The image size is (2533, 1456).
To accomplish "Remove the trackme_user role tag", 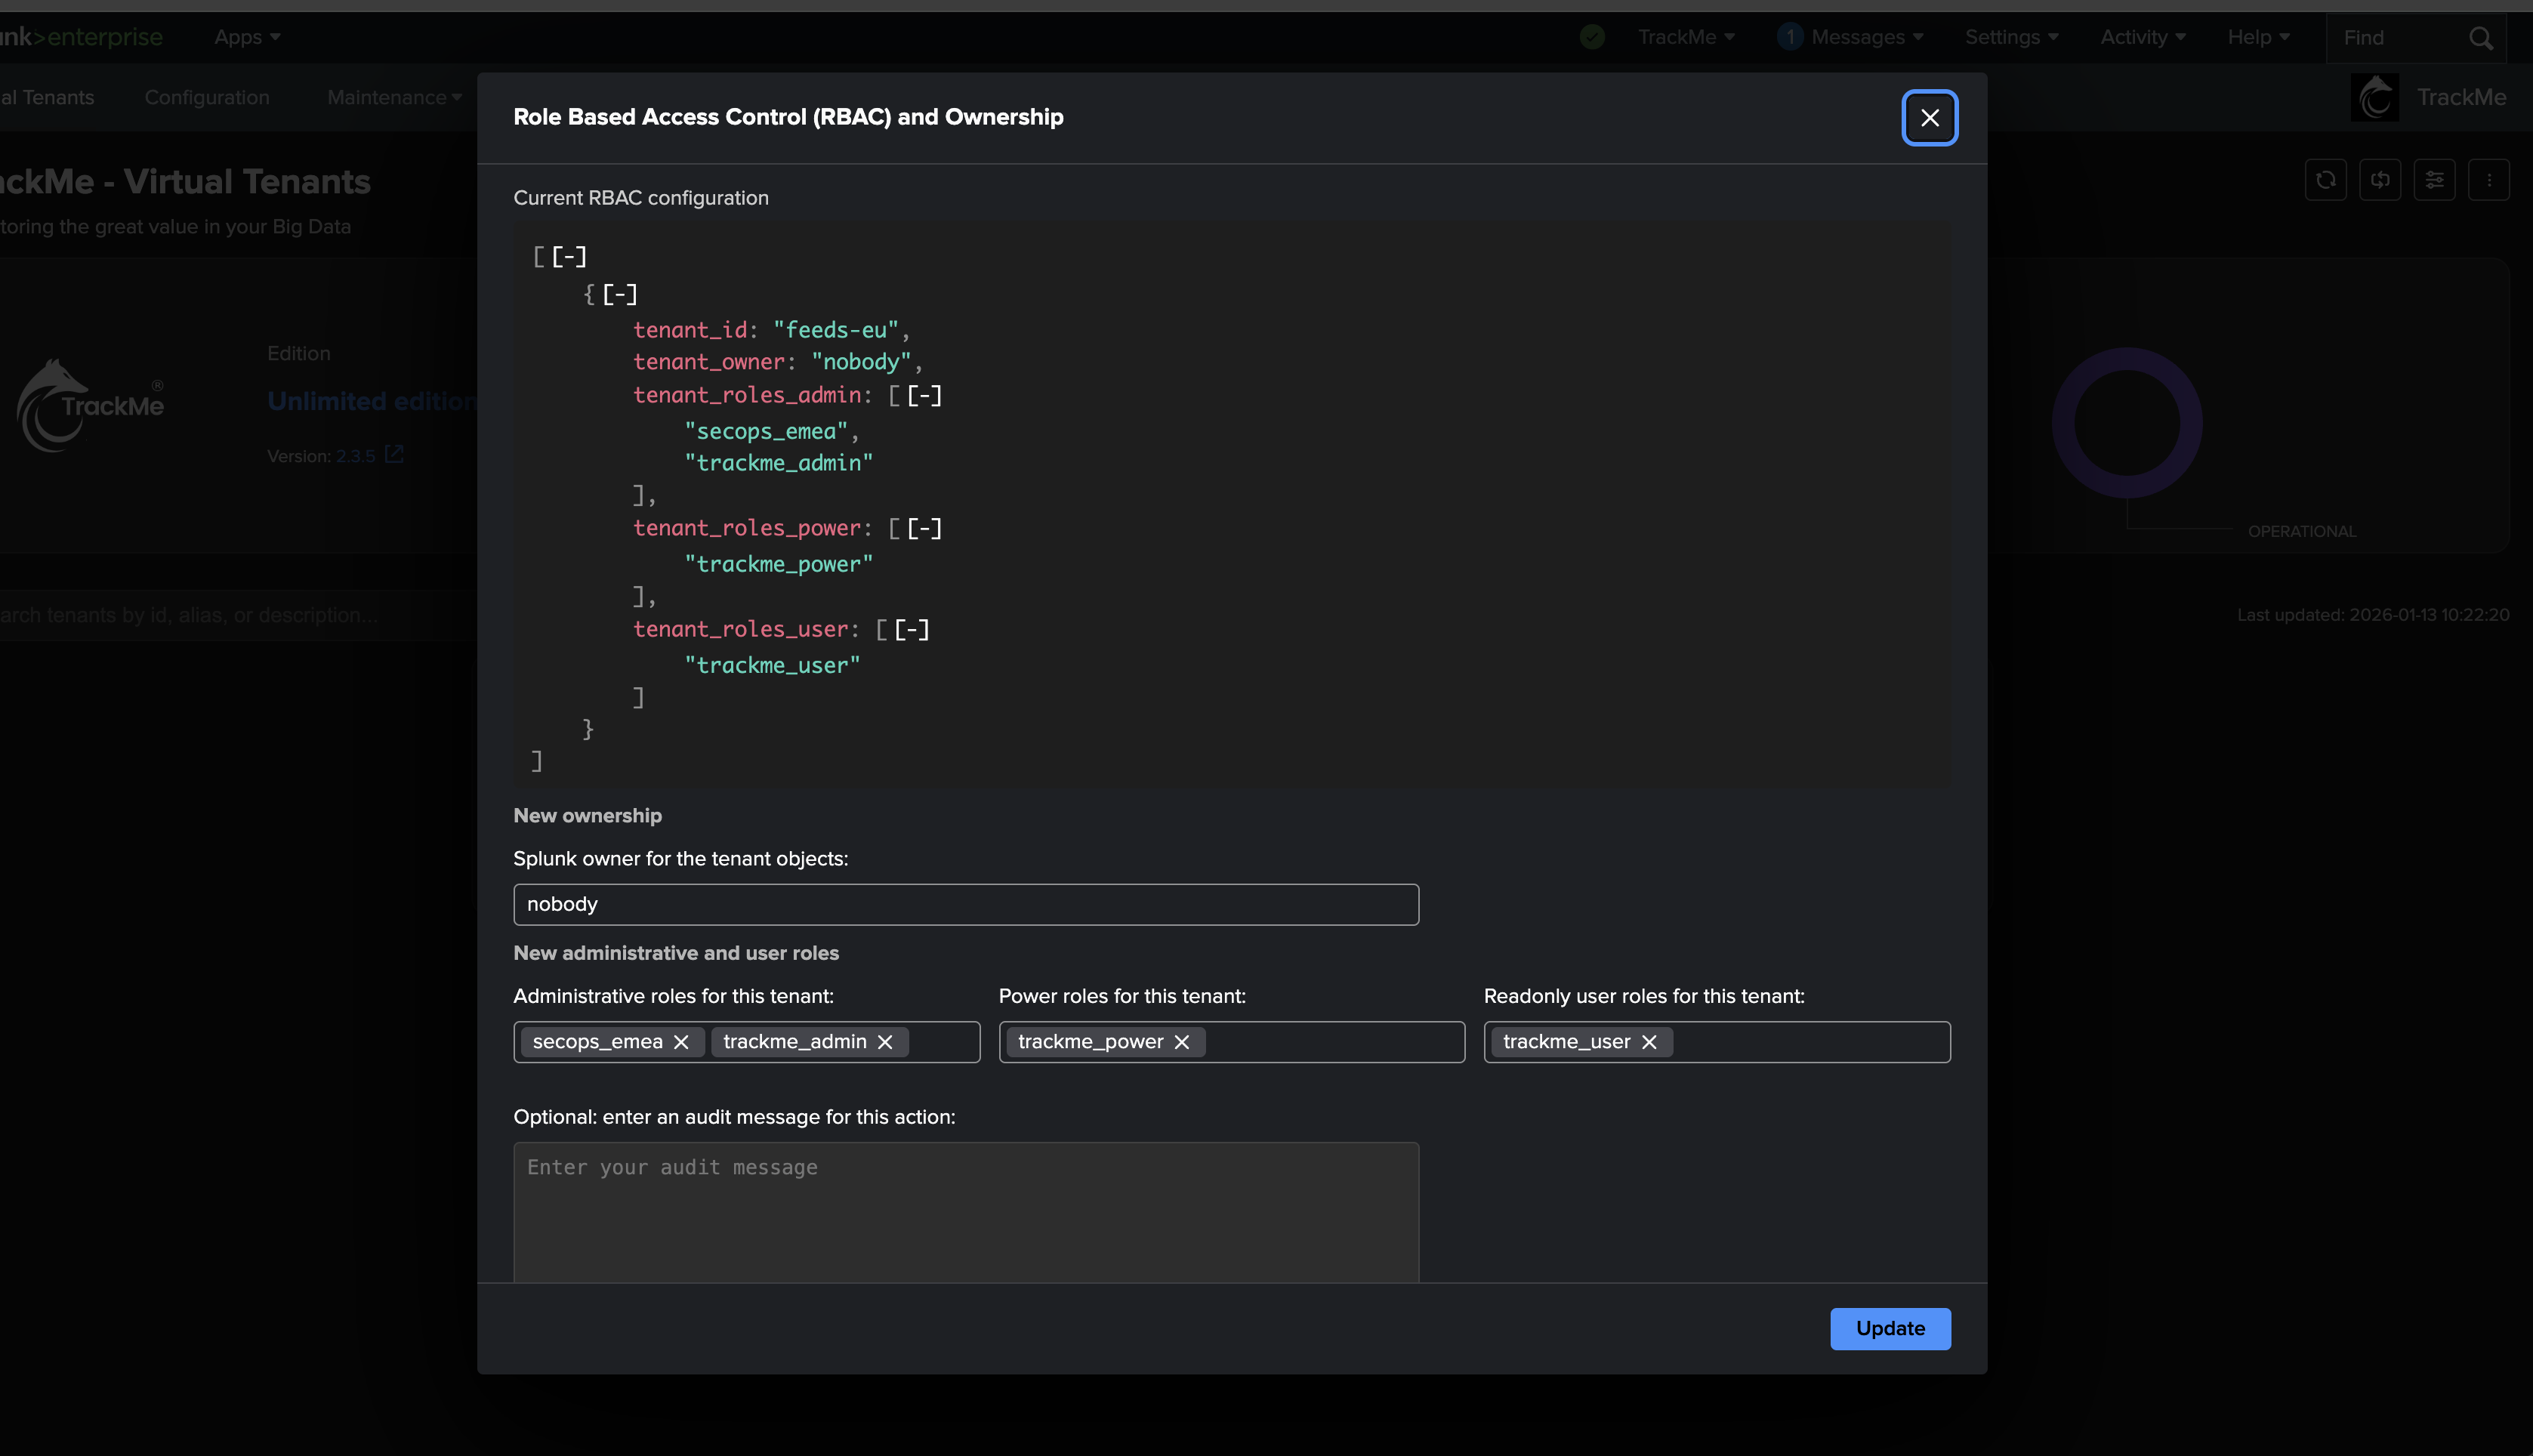I will point(1649,1042).
